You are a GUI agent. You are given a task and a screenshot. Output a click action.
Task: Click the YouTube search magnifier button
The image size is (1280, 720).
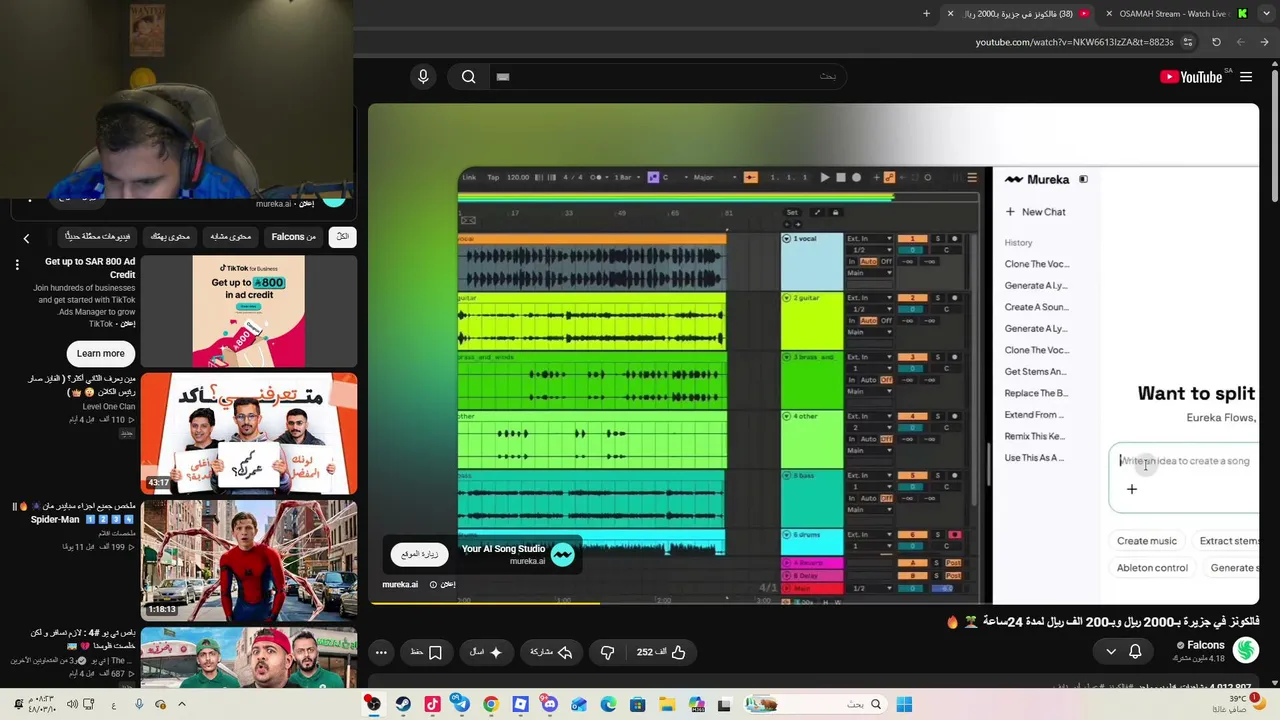[x=468, y=77]
